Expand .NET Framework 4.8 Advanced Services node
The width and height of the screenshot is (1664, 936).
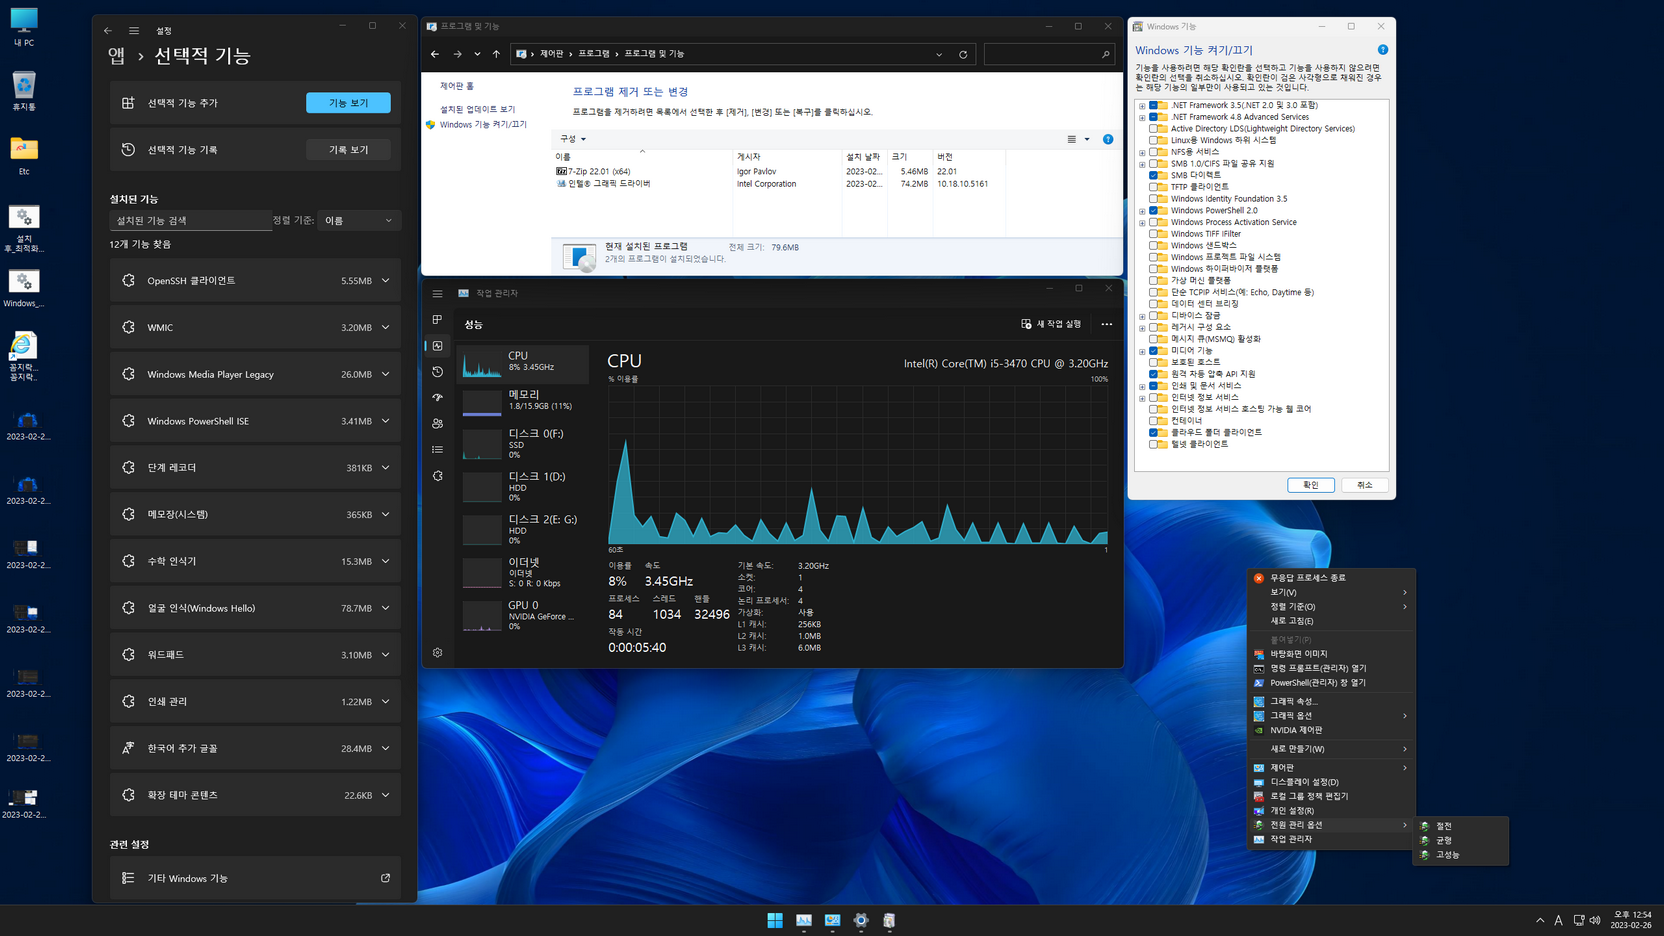pyautogui.click(x=1142, y=117)
